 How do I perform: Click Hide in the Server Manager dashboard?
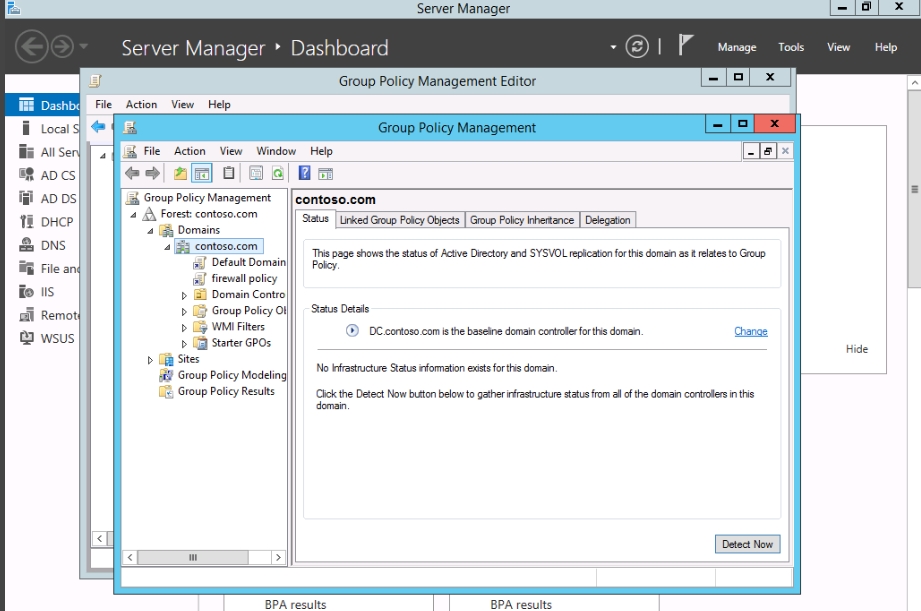coord(857,349)
